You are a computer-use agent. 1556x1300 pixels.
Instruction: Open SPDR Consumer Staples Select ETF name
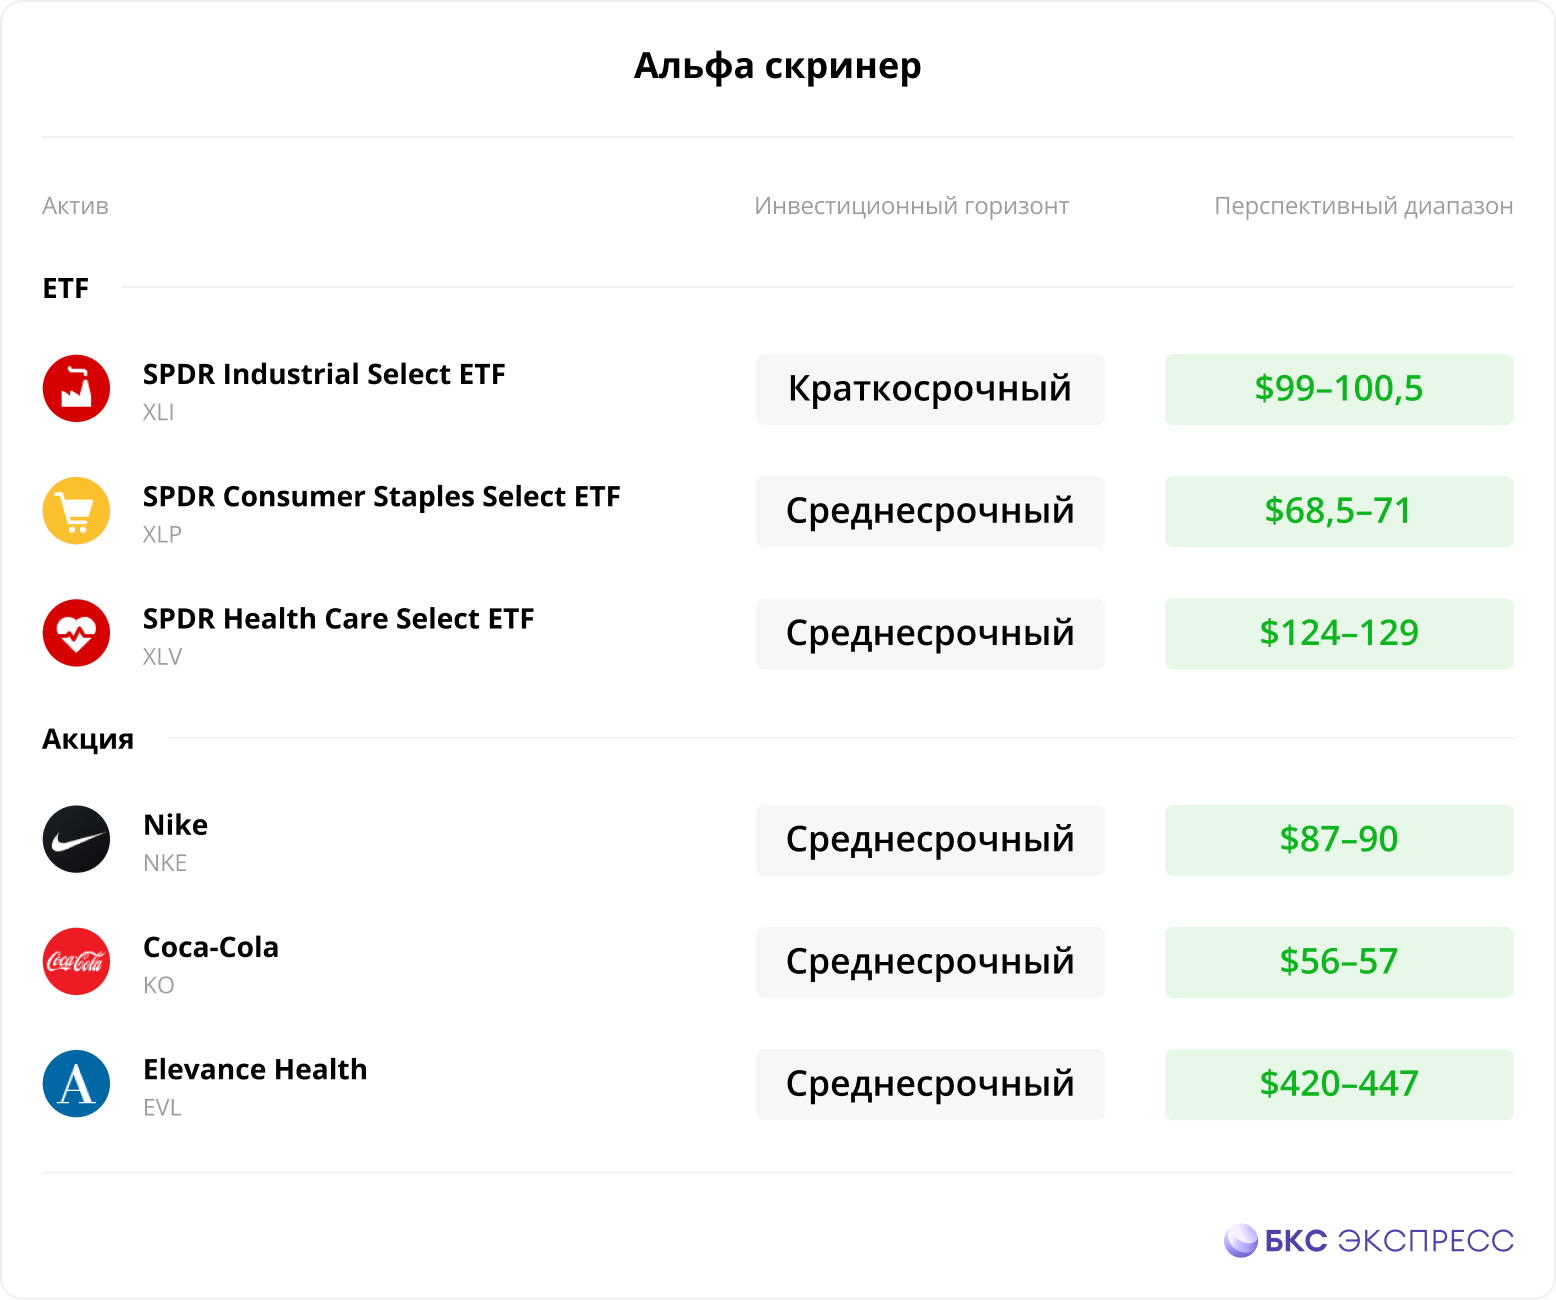(x=381, y=496)
